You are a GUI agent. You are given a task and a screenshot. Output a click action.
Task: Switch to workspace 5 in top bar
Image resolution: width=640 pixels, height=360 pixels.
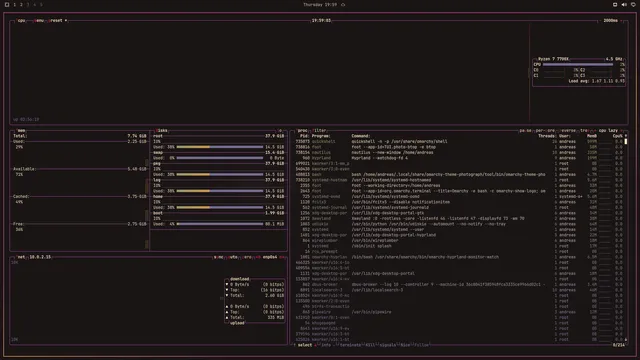coord(41,4)
